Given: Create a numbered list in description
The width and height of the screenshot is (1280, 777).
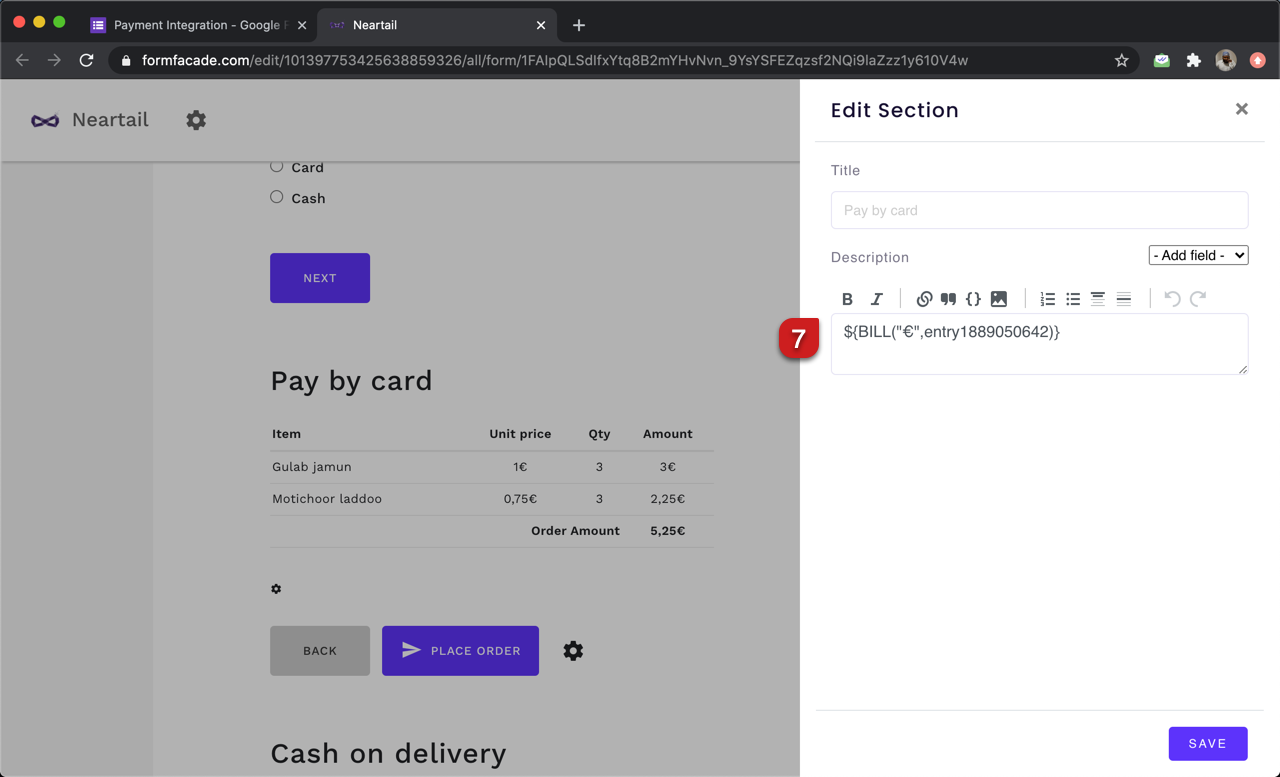Looking at the screenshot, I should click(x=1047, y=299).
